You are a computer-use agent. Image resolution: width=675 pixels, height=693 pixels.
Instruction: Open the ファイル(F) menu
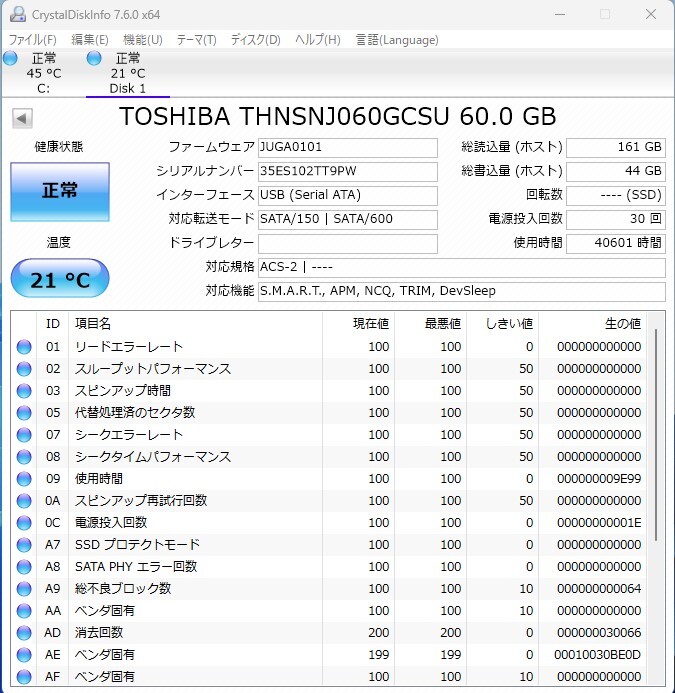pyautogui.click(x=33, y=40)
